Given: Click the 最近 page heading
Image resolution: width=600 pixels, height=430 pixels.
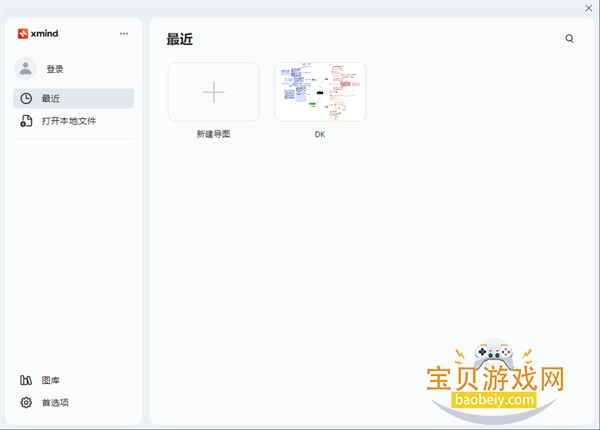Looking at the screenshot, I should tap(179, 39).
